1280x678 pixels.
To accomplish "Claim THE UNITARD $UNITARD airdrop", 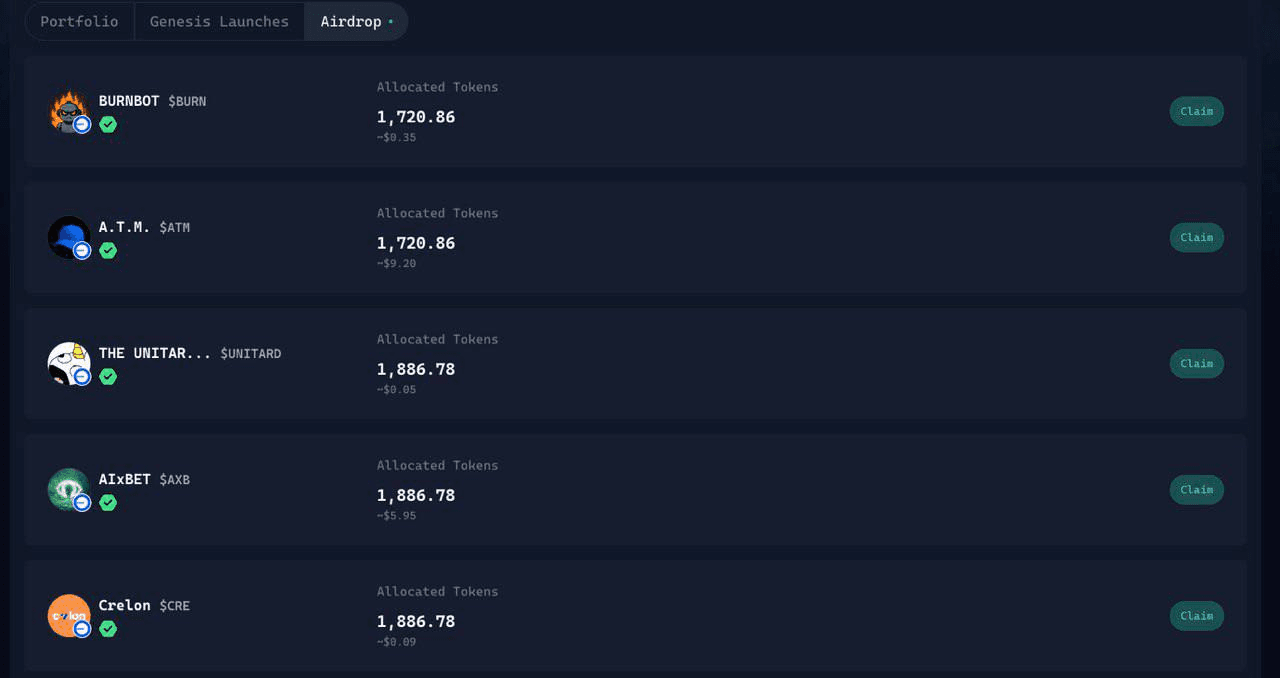I will pos(1196,363).
